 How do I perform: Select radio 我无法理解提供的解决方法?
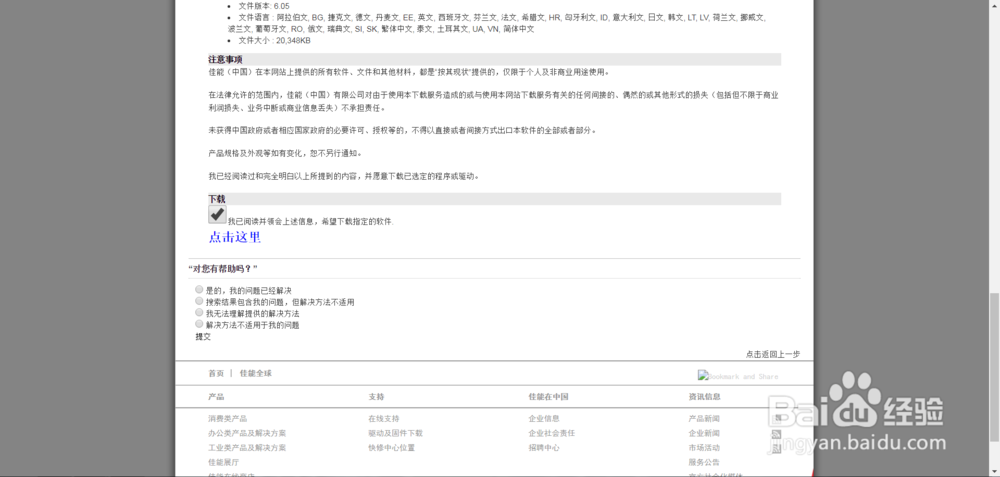(199, 312)
